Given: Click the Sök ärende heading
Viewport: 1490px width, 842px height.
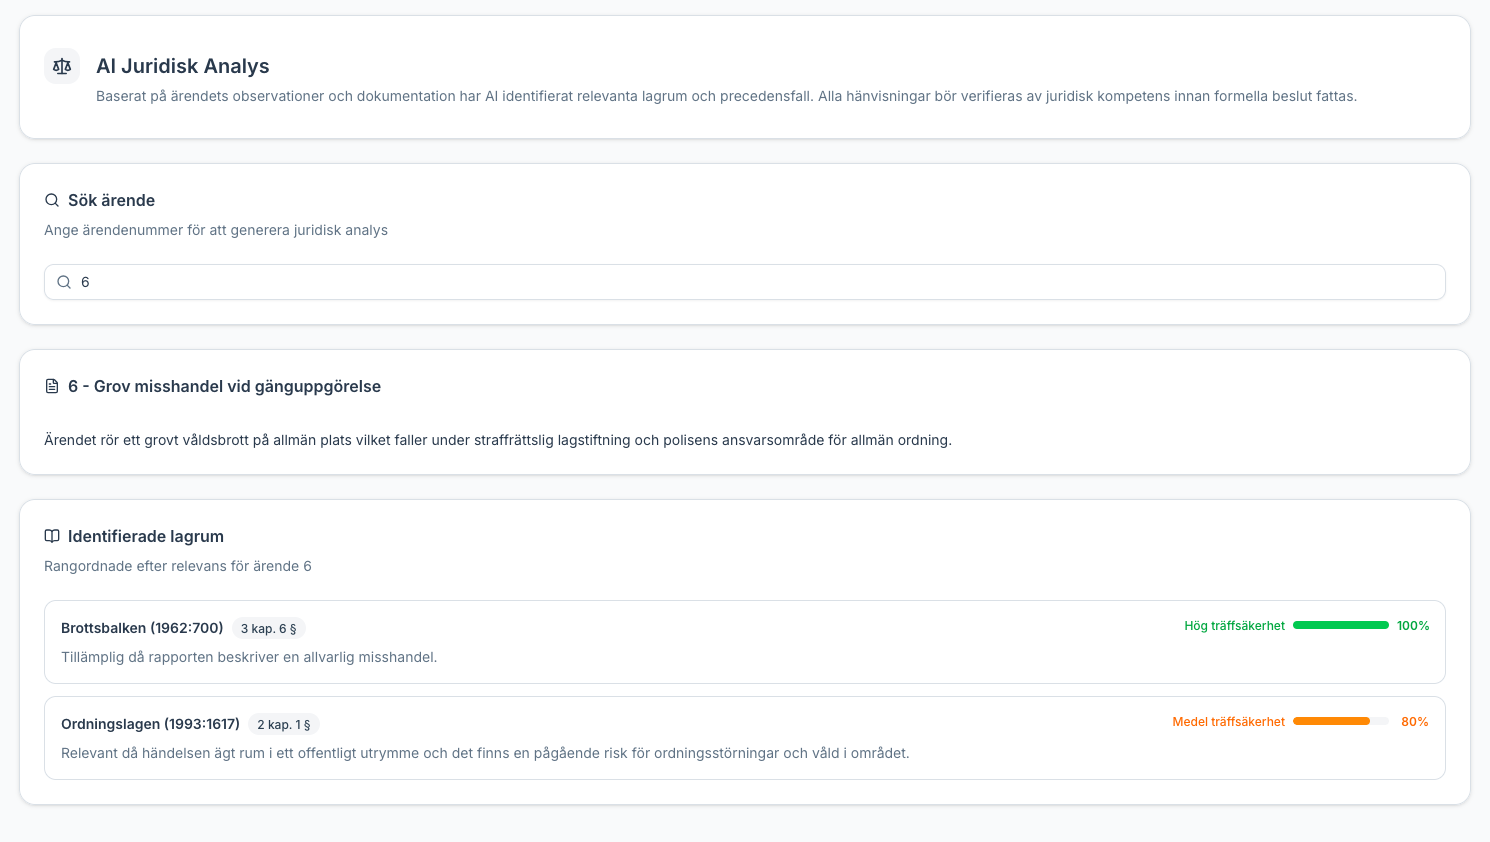Looking at the screenshot, I should pos(111,200).
